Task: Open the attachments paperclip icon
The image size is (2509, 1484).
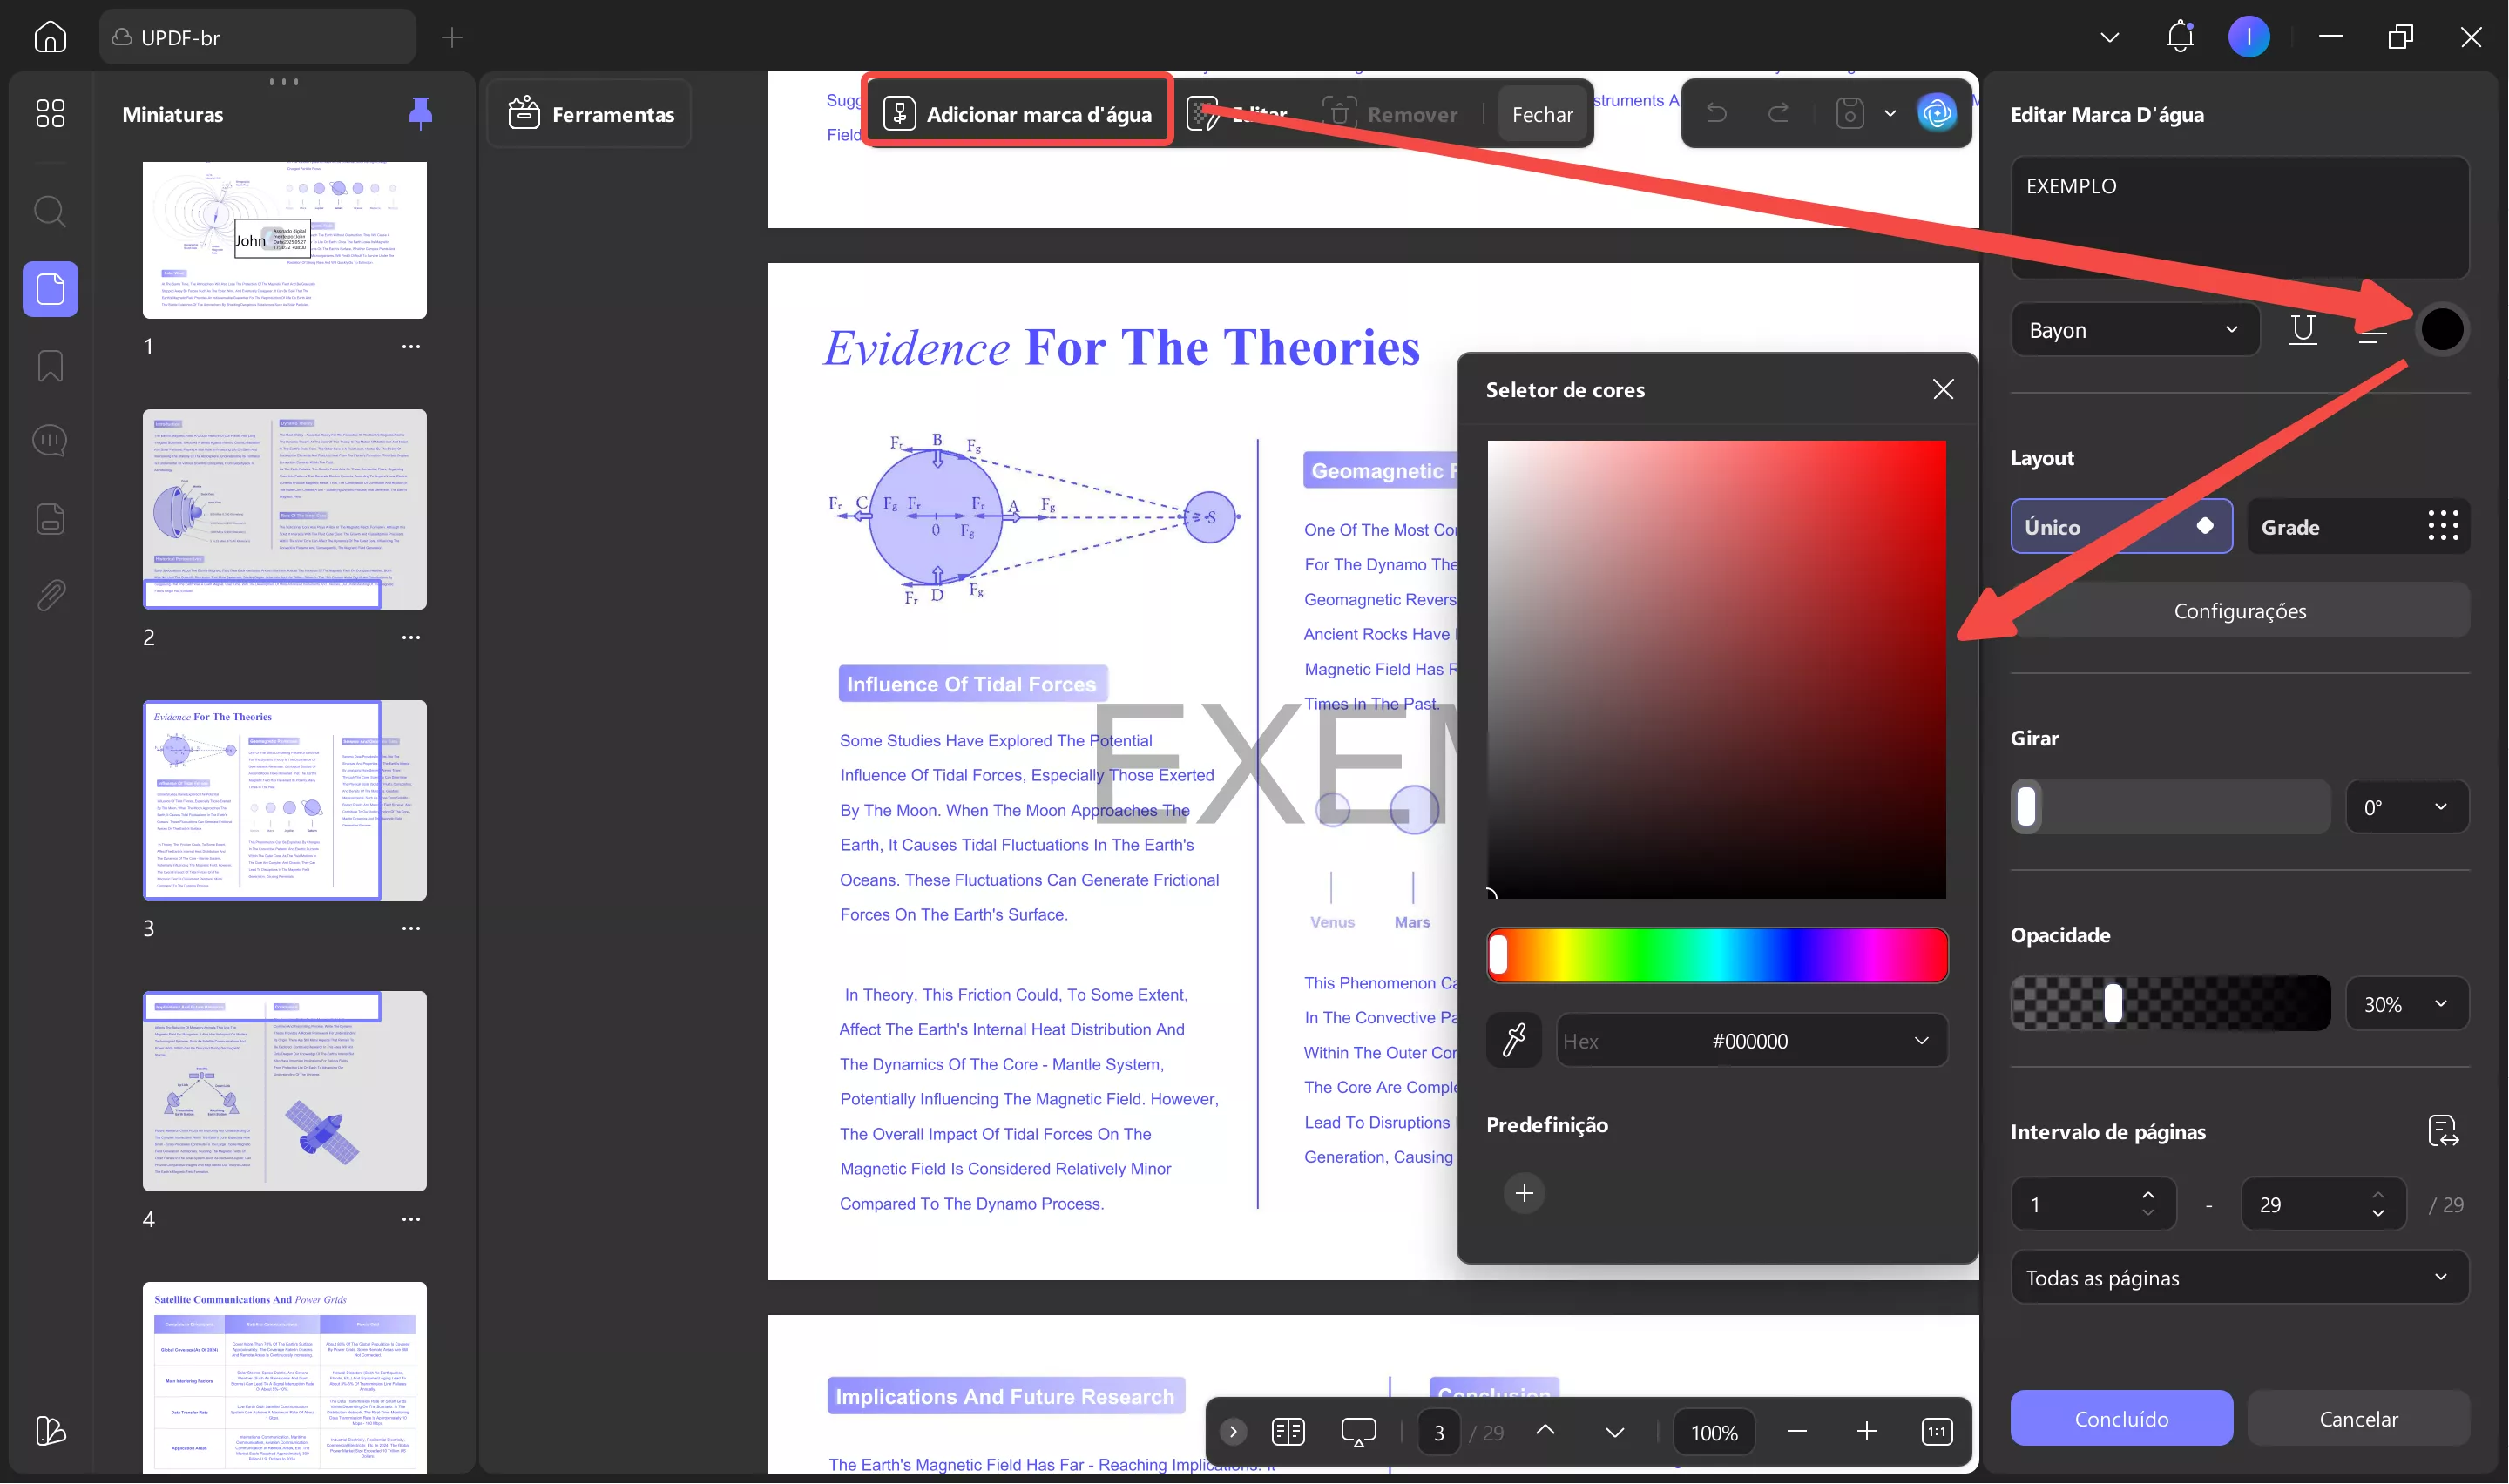Action: 50,595
